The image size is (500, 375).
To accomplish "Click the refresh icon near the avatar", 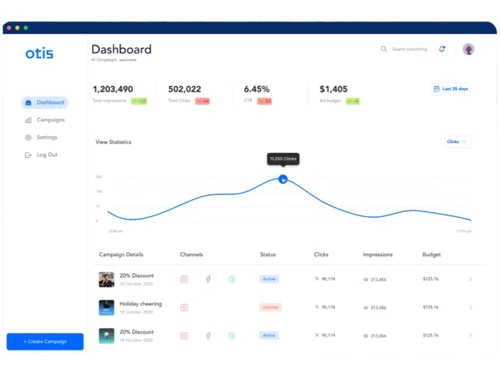I will 442,49.
